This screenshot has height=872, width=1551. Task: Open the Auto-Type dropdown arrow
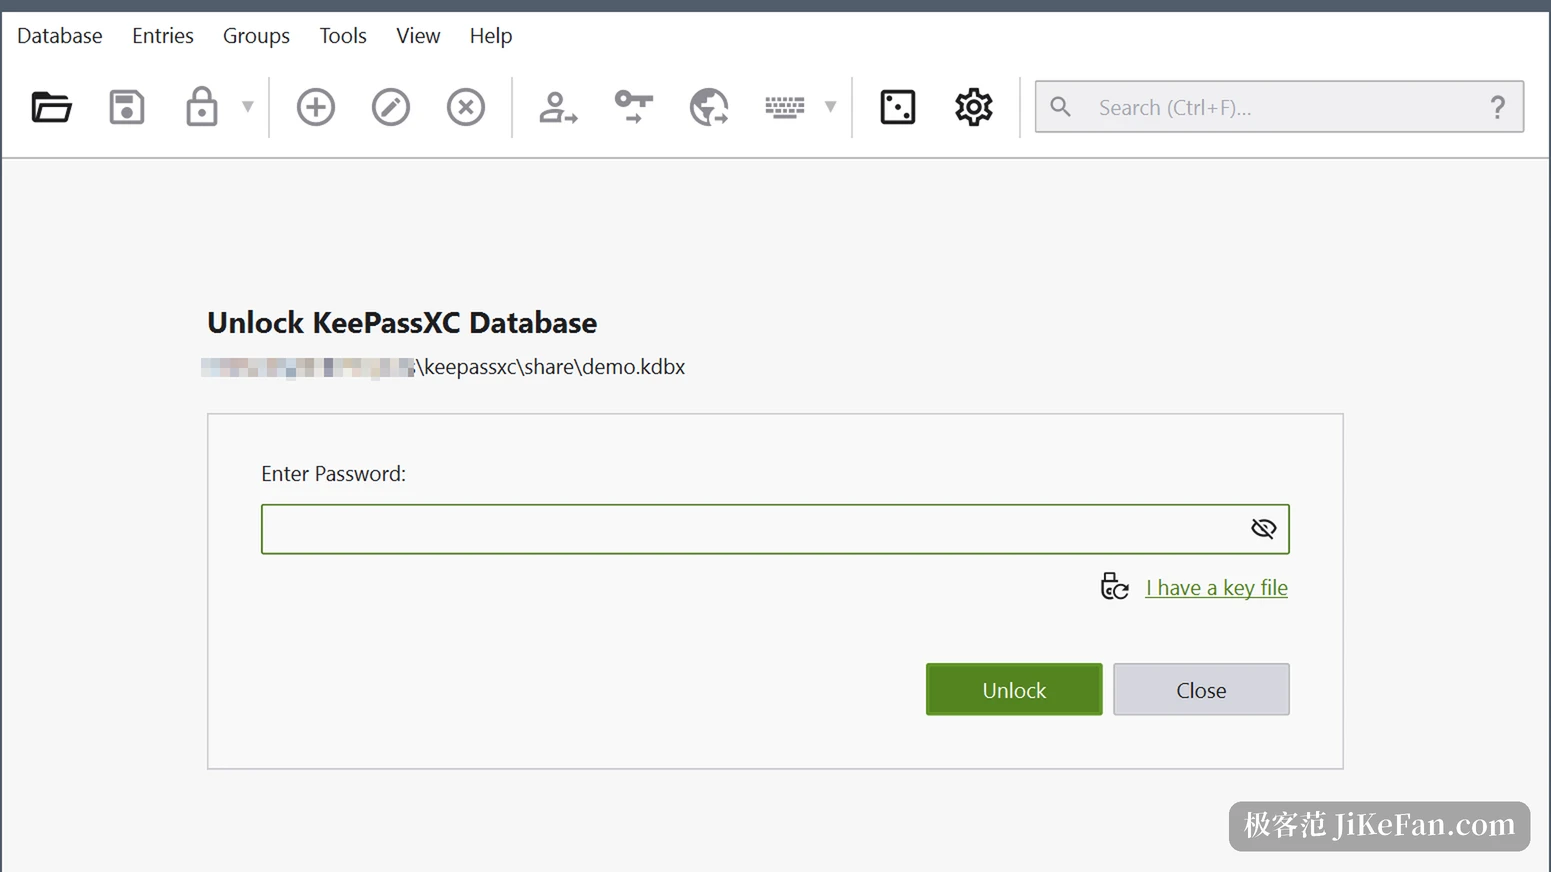coord(830,107)
